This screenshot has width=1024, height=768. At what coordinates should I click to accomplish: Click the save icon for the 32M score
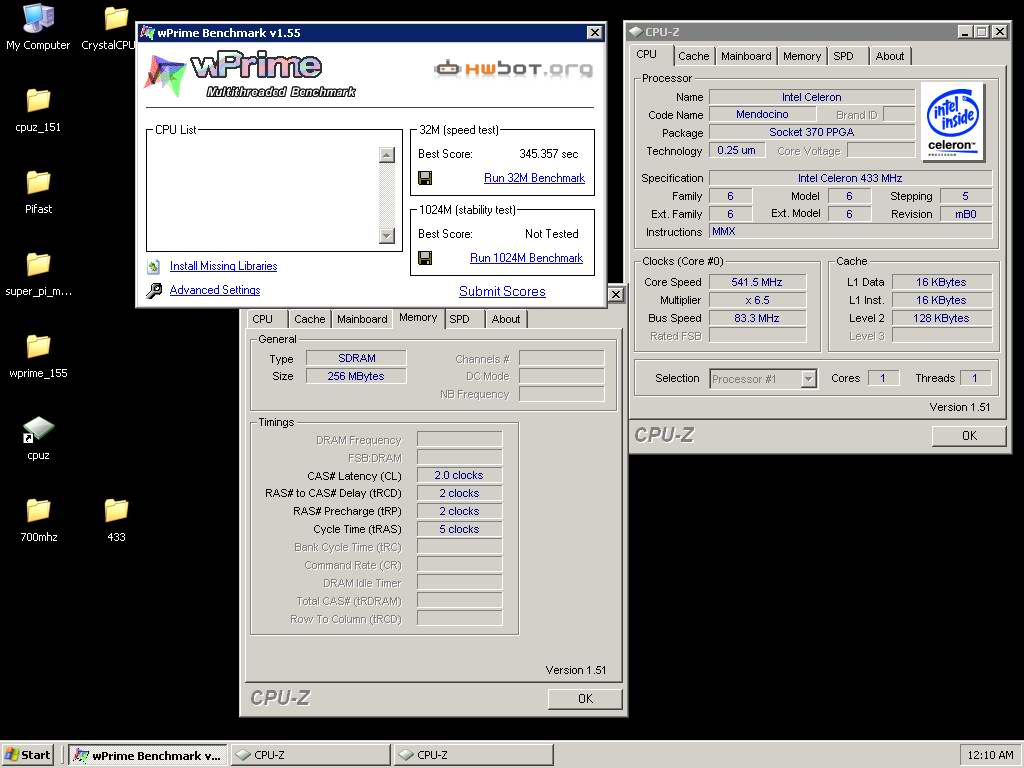tap(425, 178)
